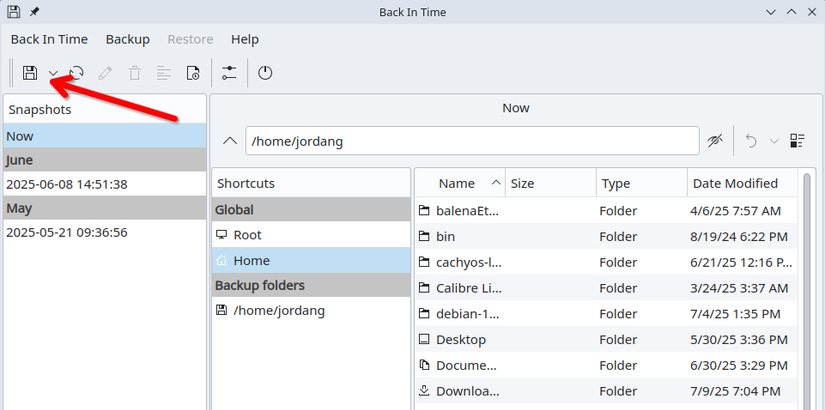Click the vertical scrollbar of file list
The height and width of the screenshot is (410, 825).
coord(807,289)
